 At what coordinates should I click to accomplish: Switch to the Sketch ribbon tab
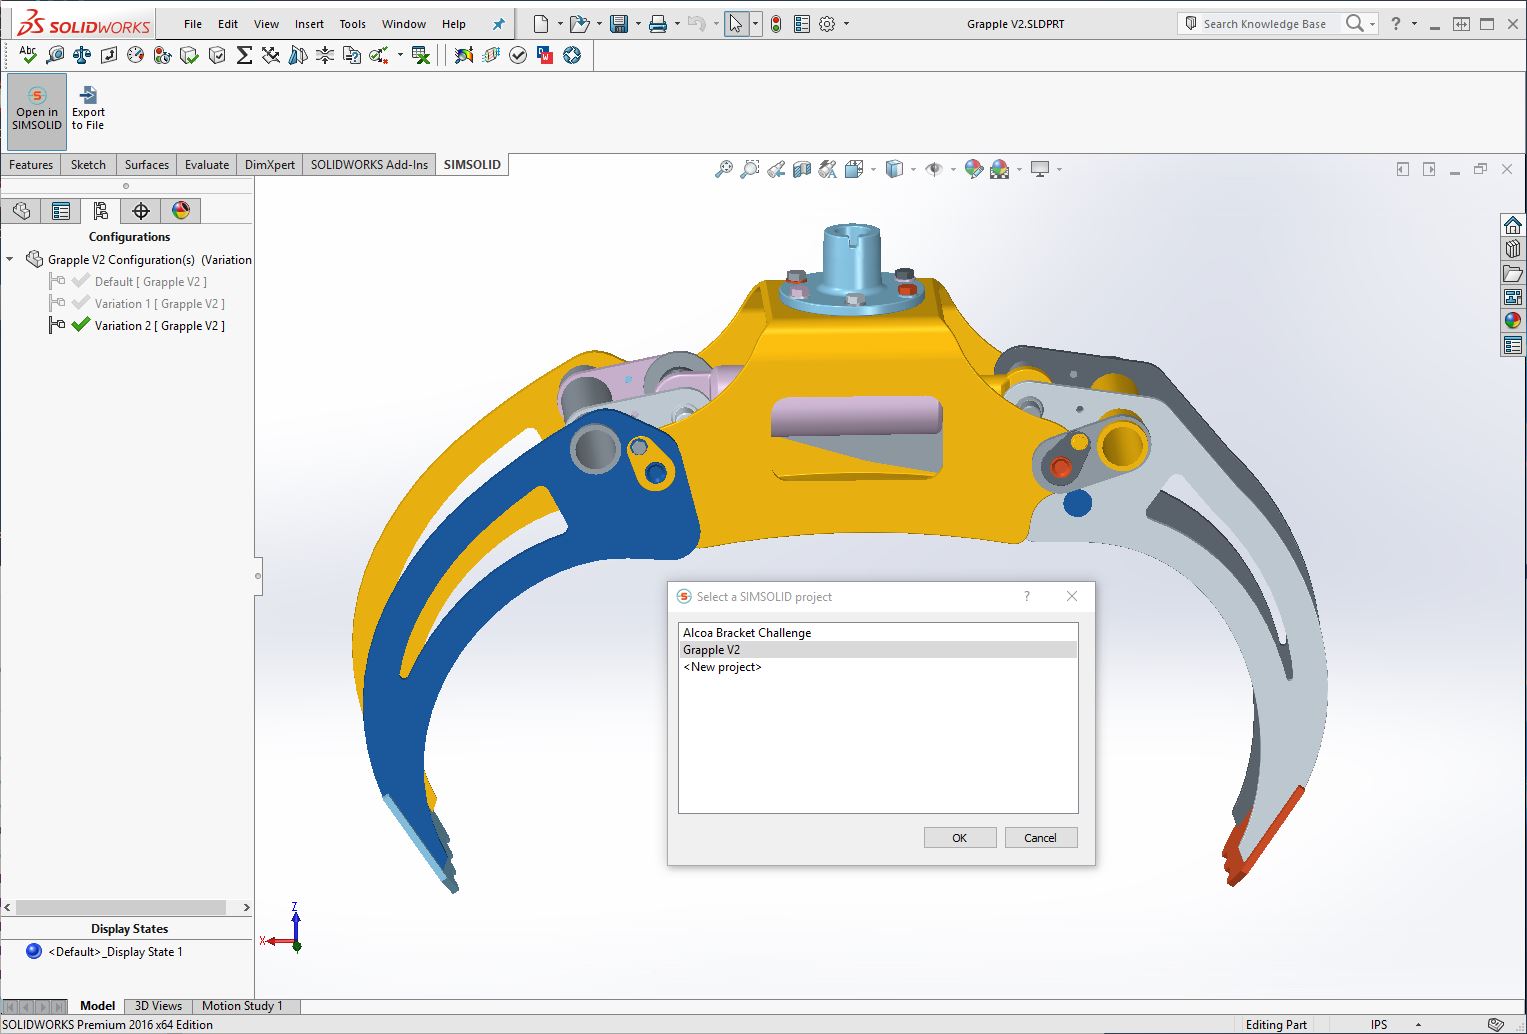(x=88, y=165)
